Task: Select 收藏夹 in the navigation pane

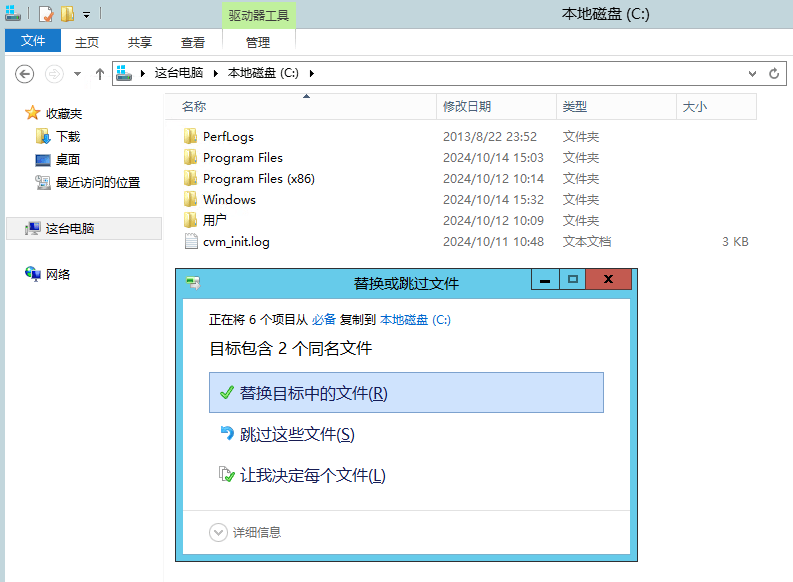Action: [x=64, y=113]
